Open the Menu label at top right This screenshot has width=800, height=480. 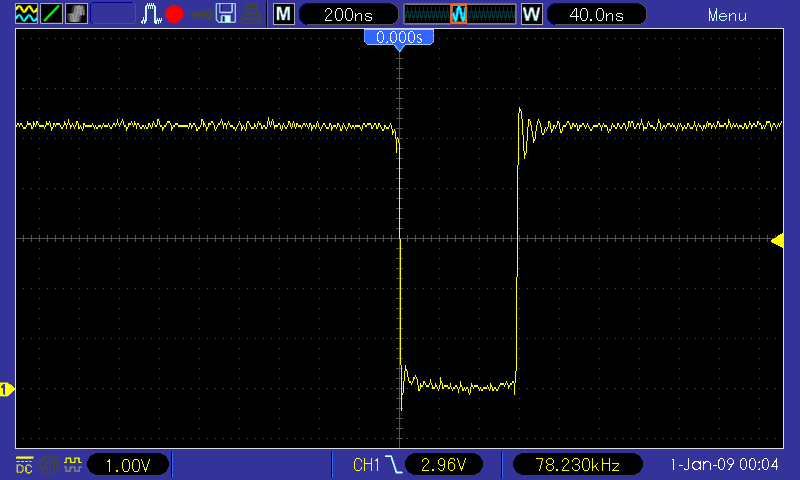point(727,15)
